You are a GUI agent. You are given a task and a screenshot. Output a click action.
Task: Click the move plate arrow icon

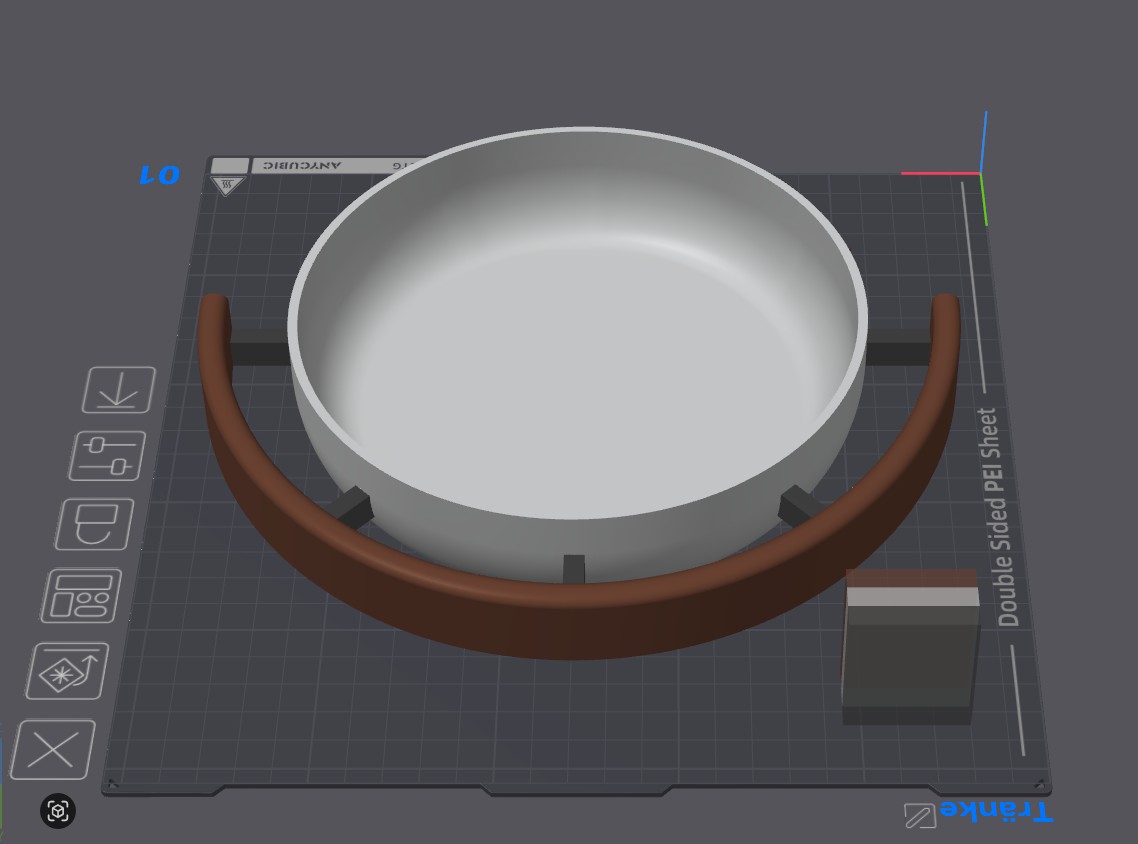pos(119,390)
